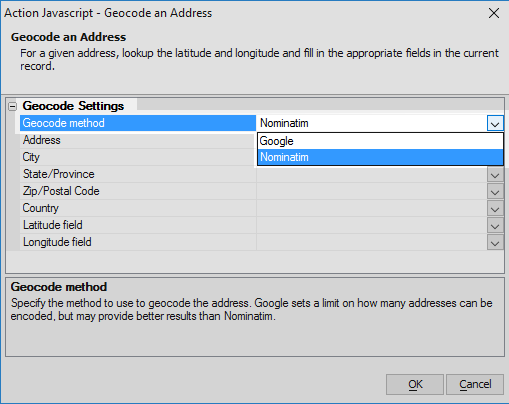Image resolution: width=509 pixels, height=404 pixels.
Task: Select the City property label
Action: coord(31,157)
